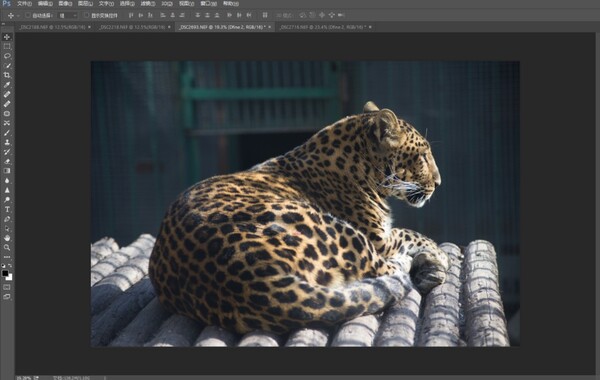Select the Pen tool

[x=7, y=219]
